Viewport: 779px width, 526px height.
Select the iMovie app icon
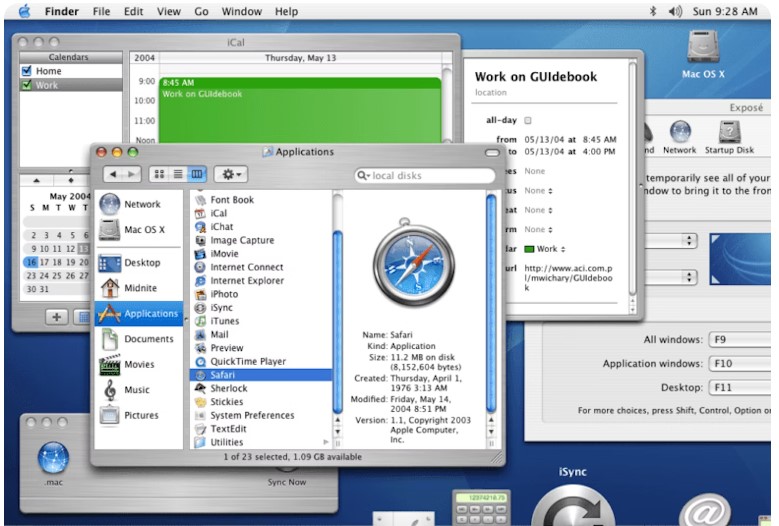200,253
